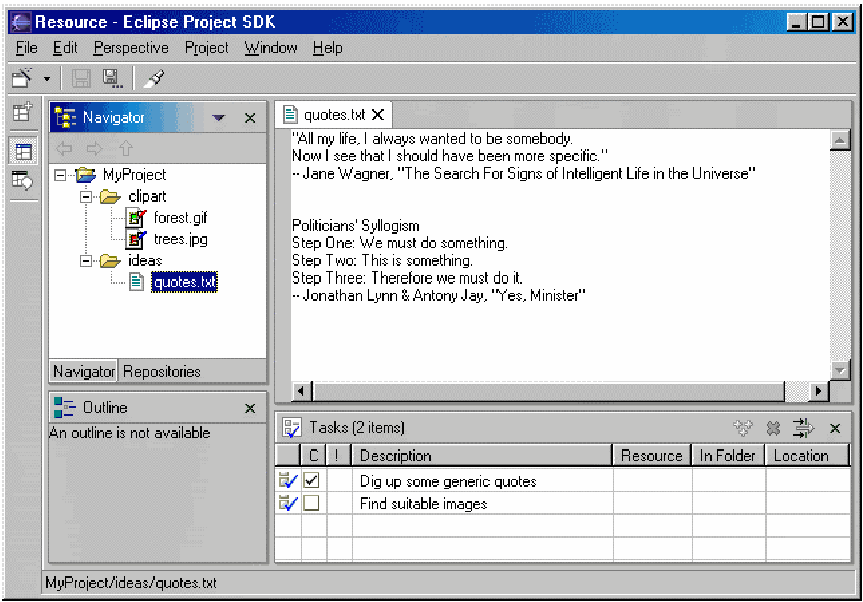Select trees.jpg in the Navigator
Viewport: 863px width, 602px height.
(181, 239)
